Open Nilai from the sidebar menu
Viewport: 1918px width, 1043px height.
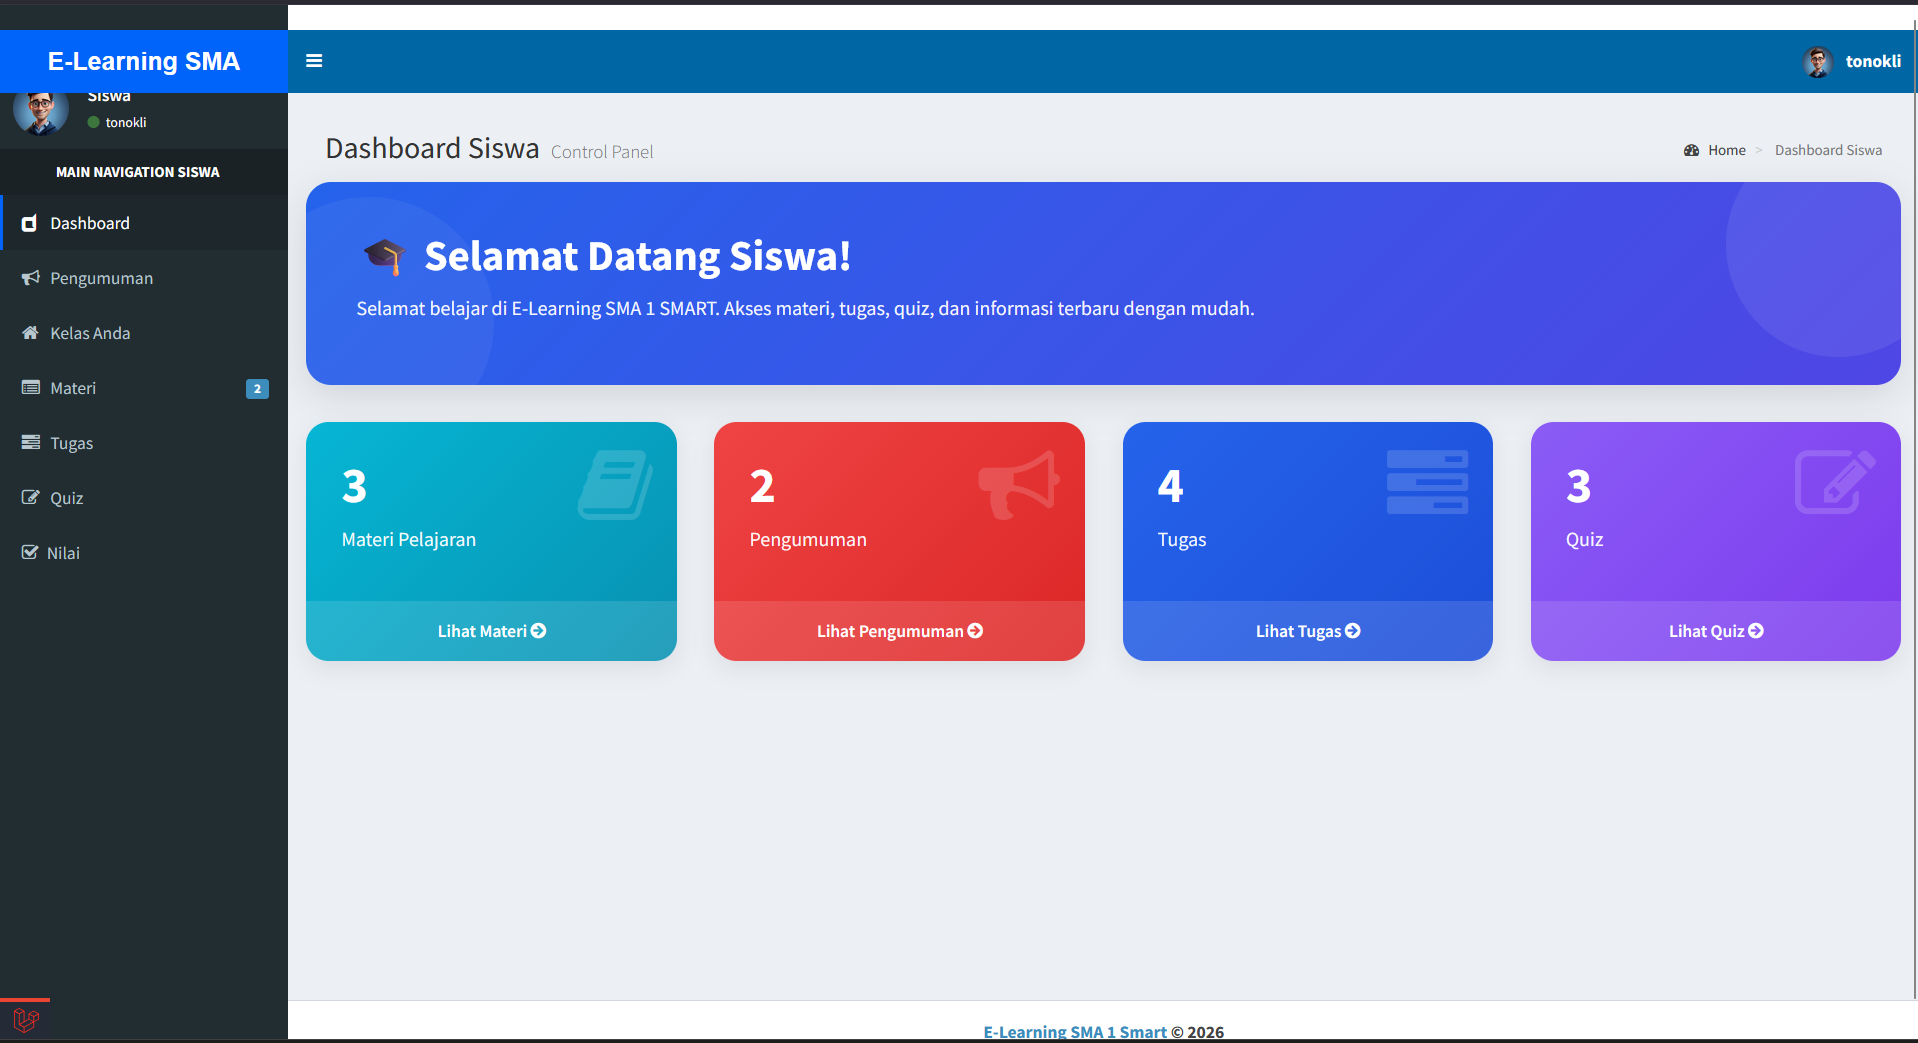pyautogui.click(x=144, y=553)
